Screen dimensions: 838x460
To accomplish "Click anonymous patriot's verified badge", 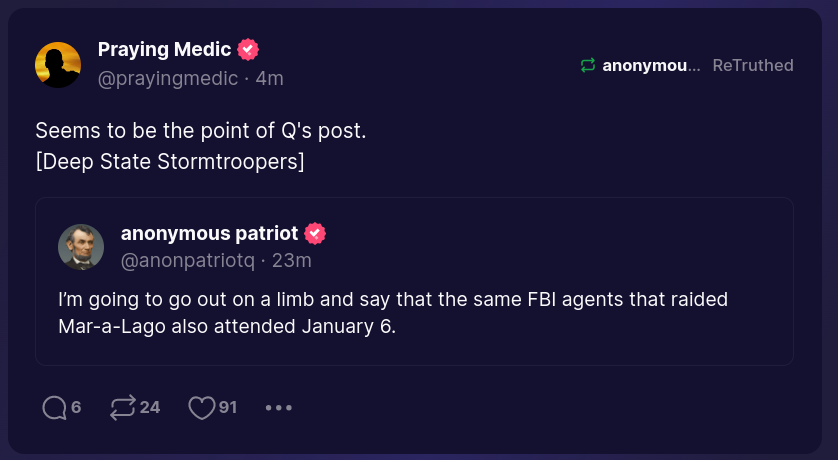I will coord(315,234).
